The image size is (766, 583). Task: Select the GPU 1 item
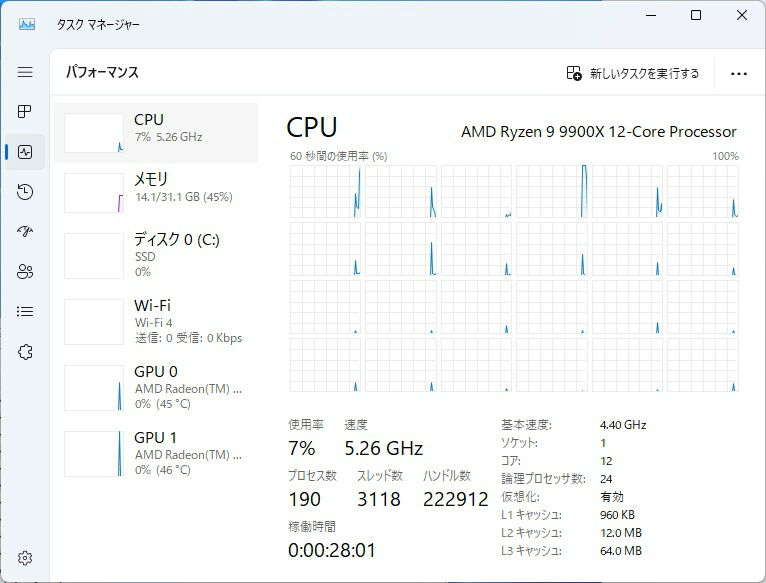tap(156, 453)
